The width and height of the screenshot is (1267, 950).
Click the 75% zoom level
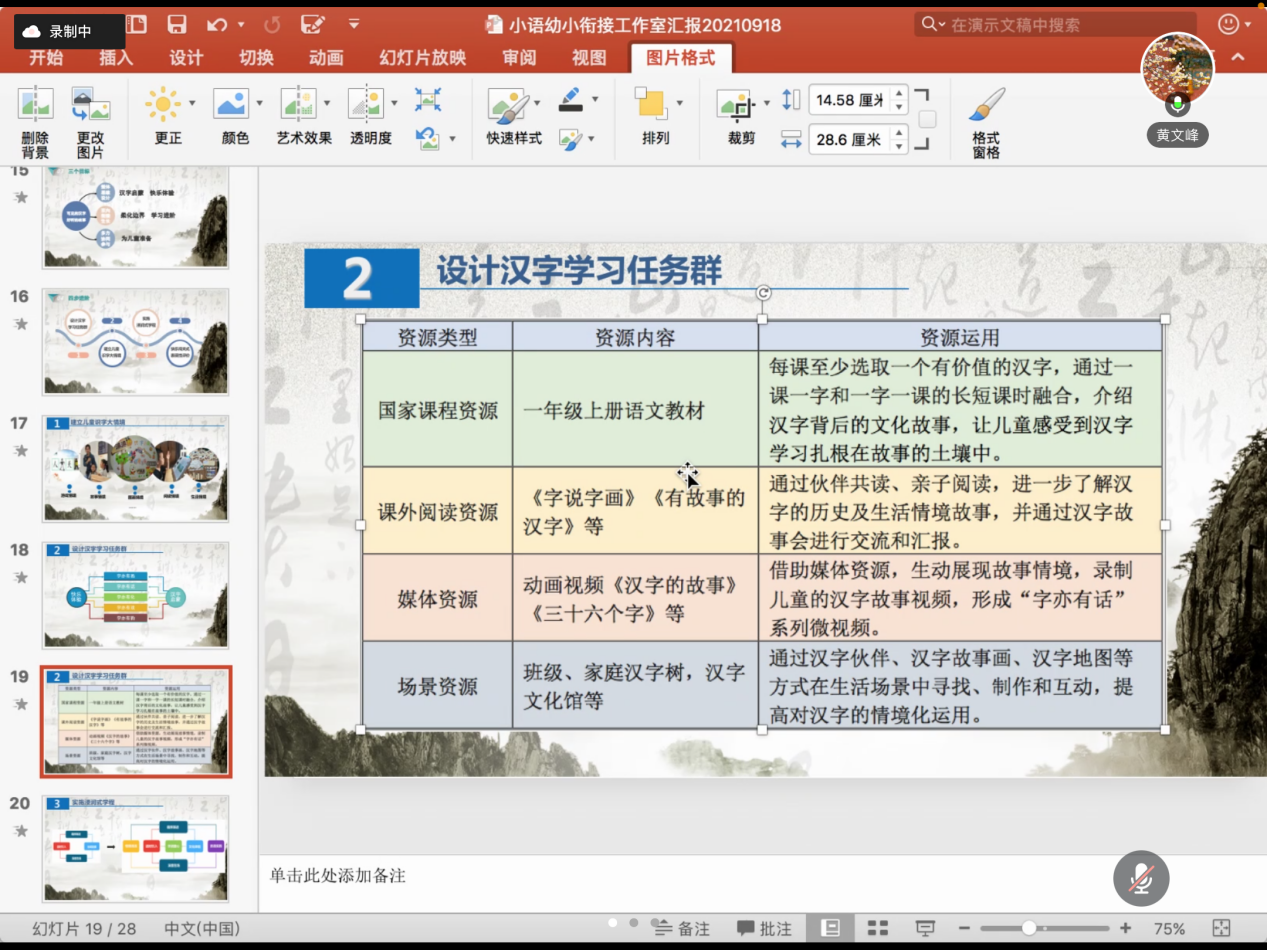point(1170,929)
